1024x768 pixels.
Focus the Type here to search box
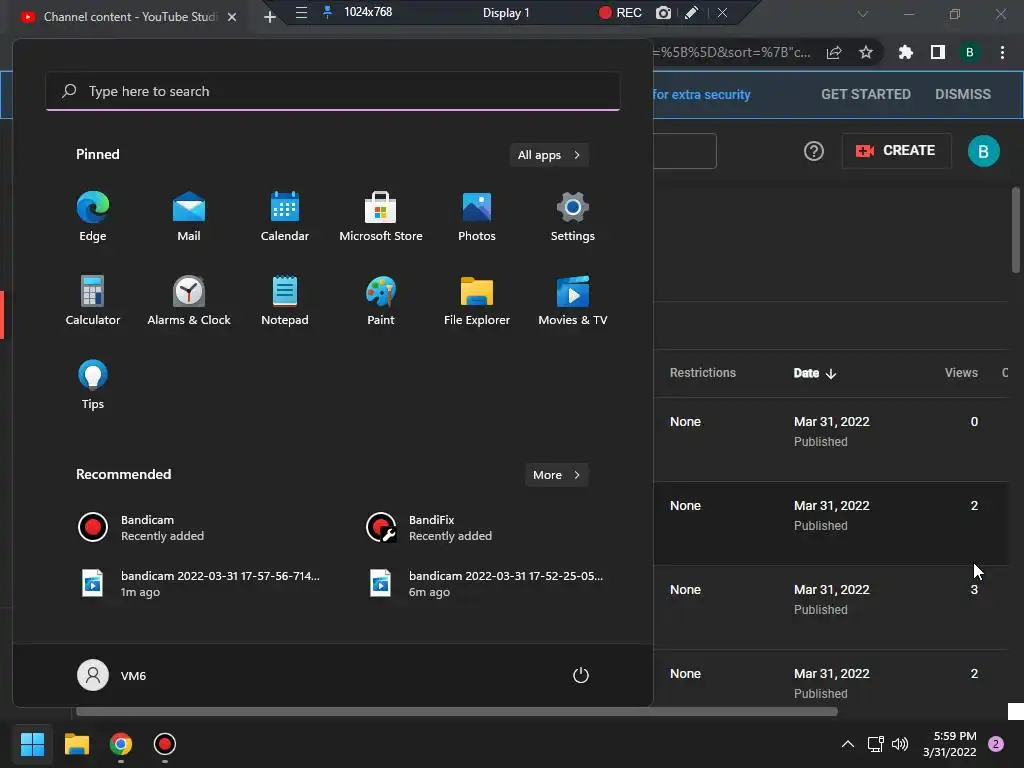pyautogui.click(x=333, y=91)
